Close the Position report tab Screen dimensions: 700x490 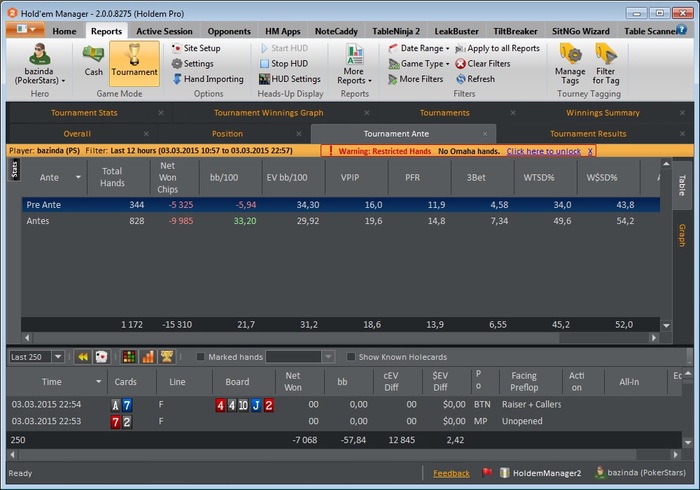tap(299, 134)
